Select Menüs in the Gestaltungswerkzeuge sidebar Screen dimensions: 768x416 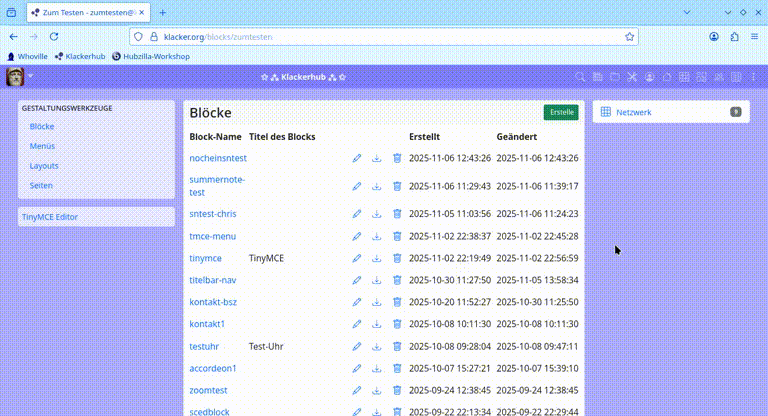coord(42,146)
